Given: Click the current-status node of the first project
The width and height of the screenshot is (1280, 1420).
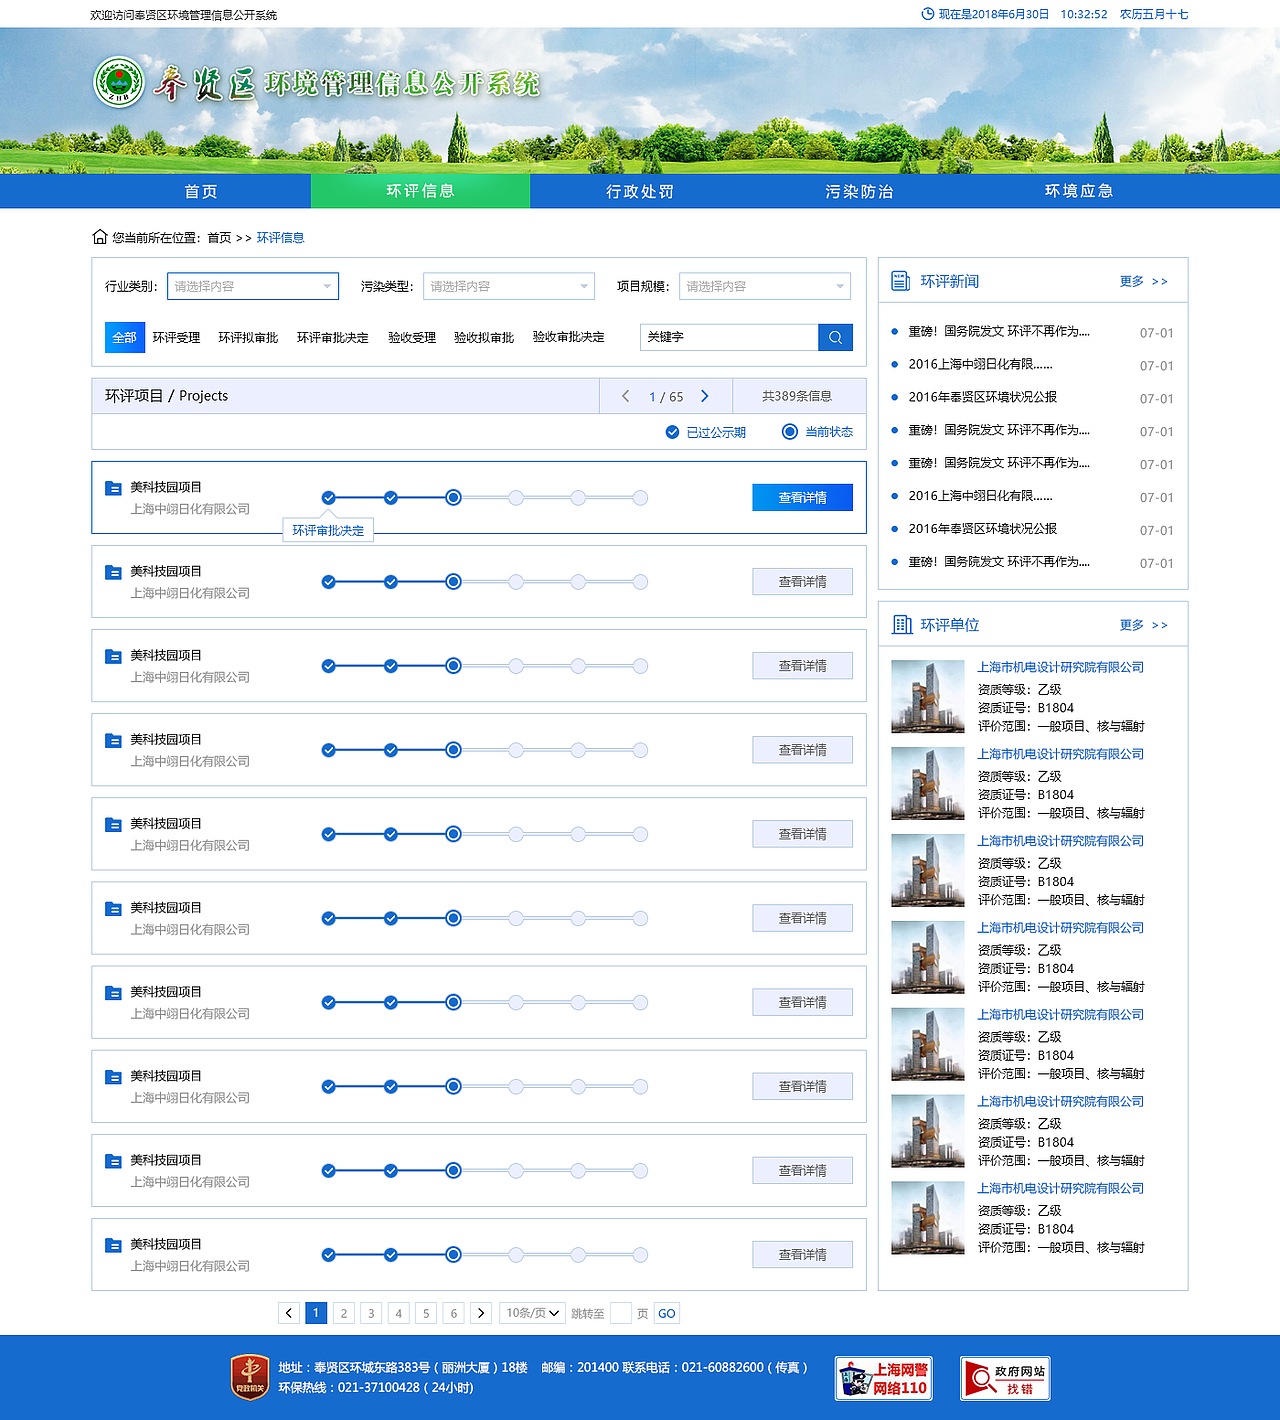Looking at the screenshot, I should tap(453, 498).
